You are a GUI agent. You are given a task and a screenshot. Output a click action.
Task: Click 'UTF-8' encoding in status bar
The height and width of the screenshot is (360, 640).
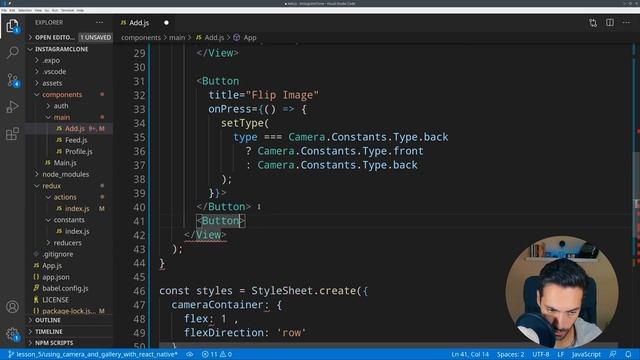pos(540,354)
